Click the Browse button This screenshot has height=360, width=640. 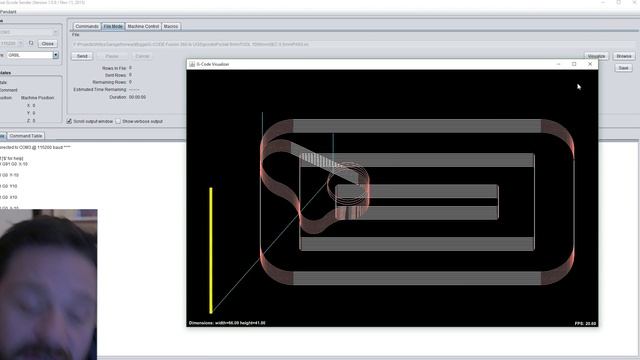623,56
